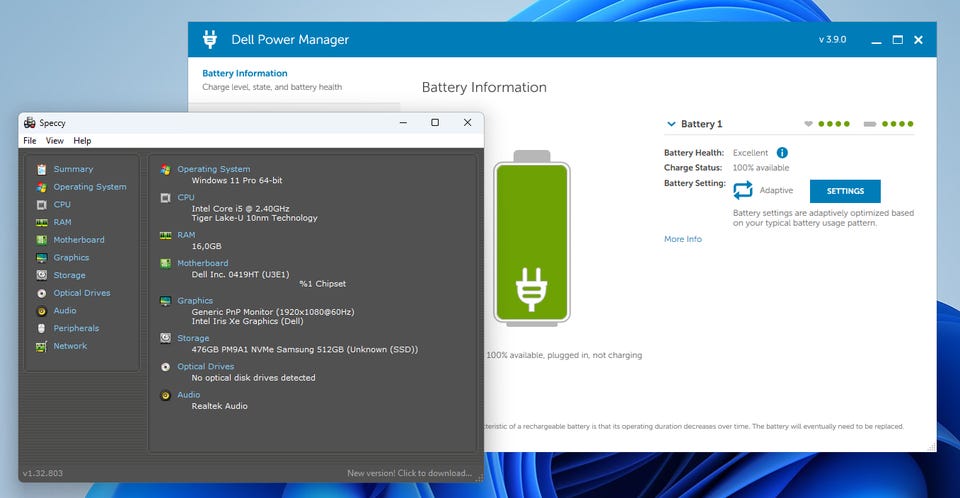Click the RAM module icon in sidebar
This screenshot has width=960, height=498.
[x=42, y=222]
